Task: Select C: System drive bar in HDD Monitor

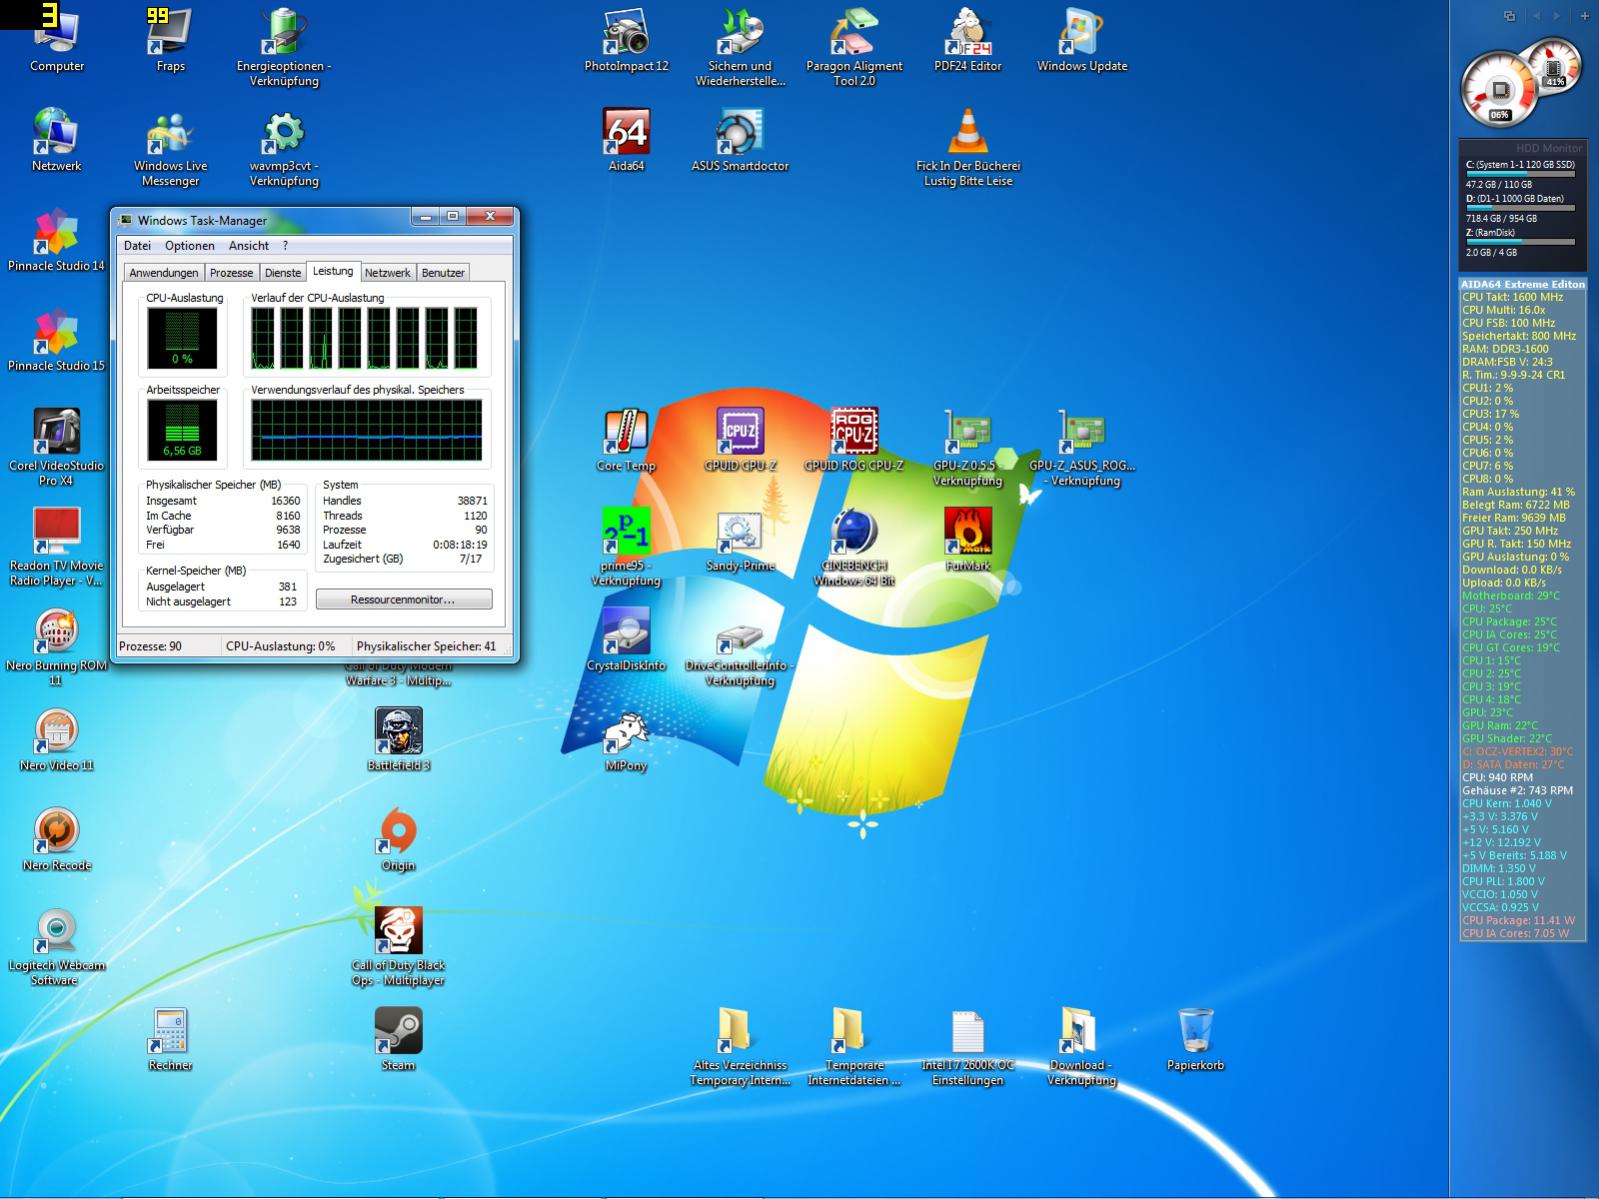Action: pyautogui.click(x=1521, y=174)
